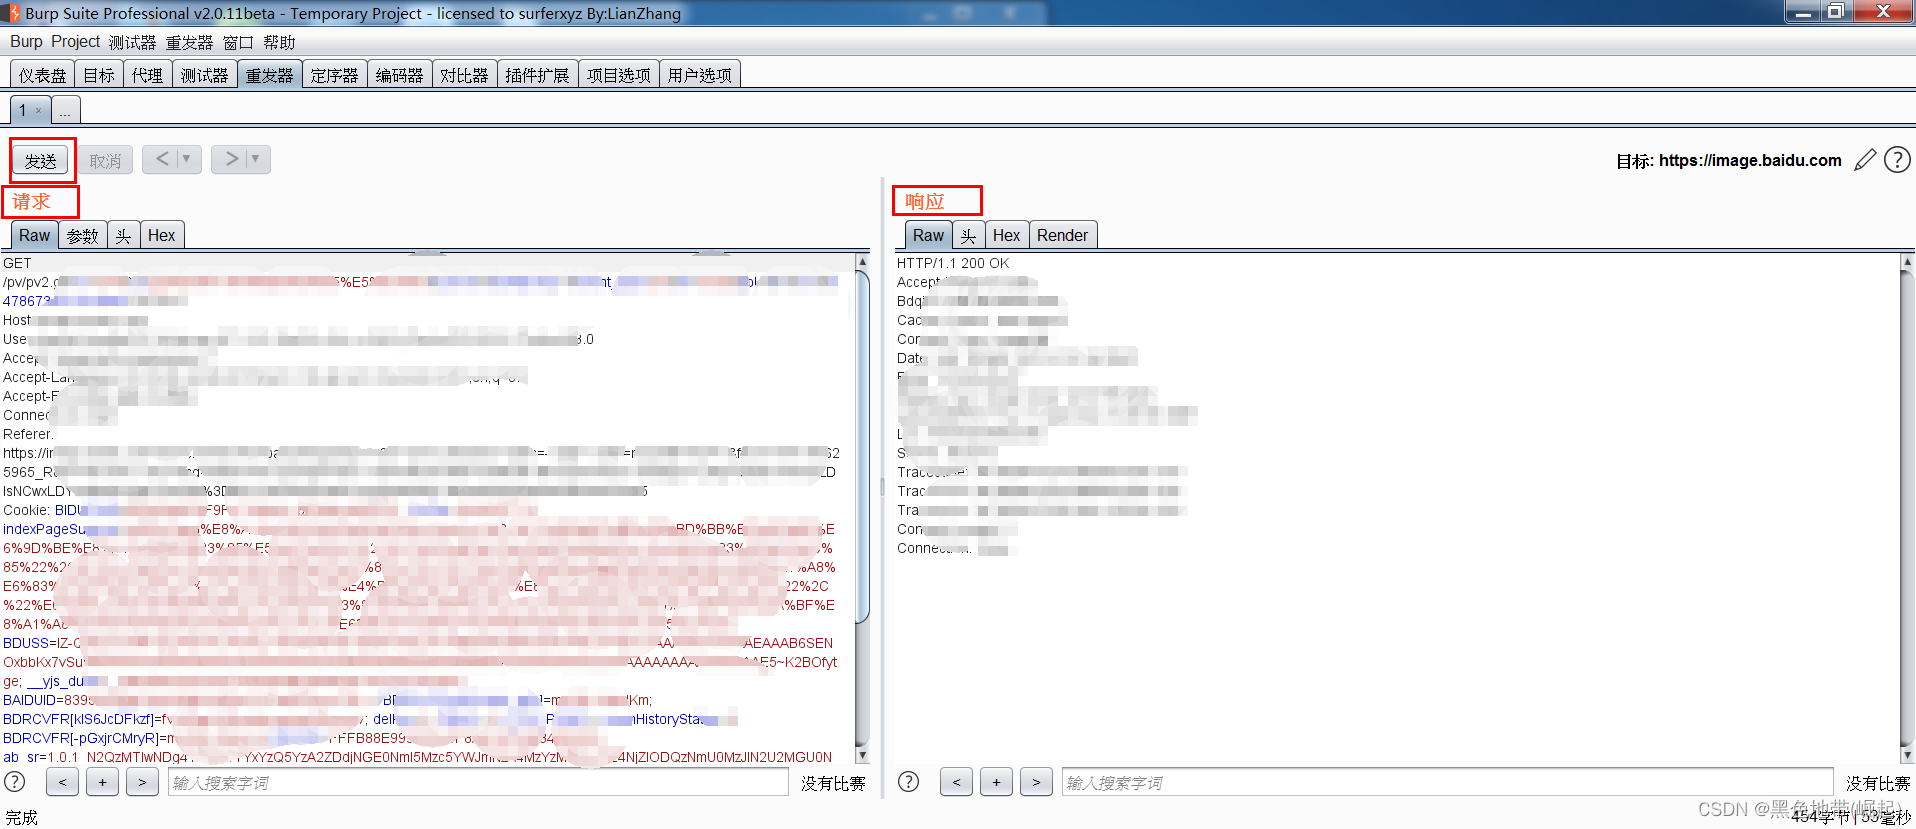Click the request search next-match > button
The height and width of the screenshot is (829, 1916).
coord(142,782)
